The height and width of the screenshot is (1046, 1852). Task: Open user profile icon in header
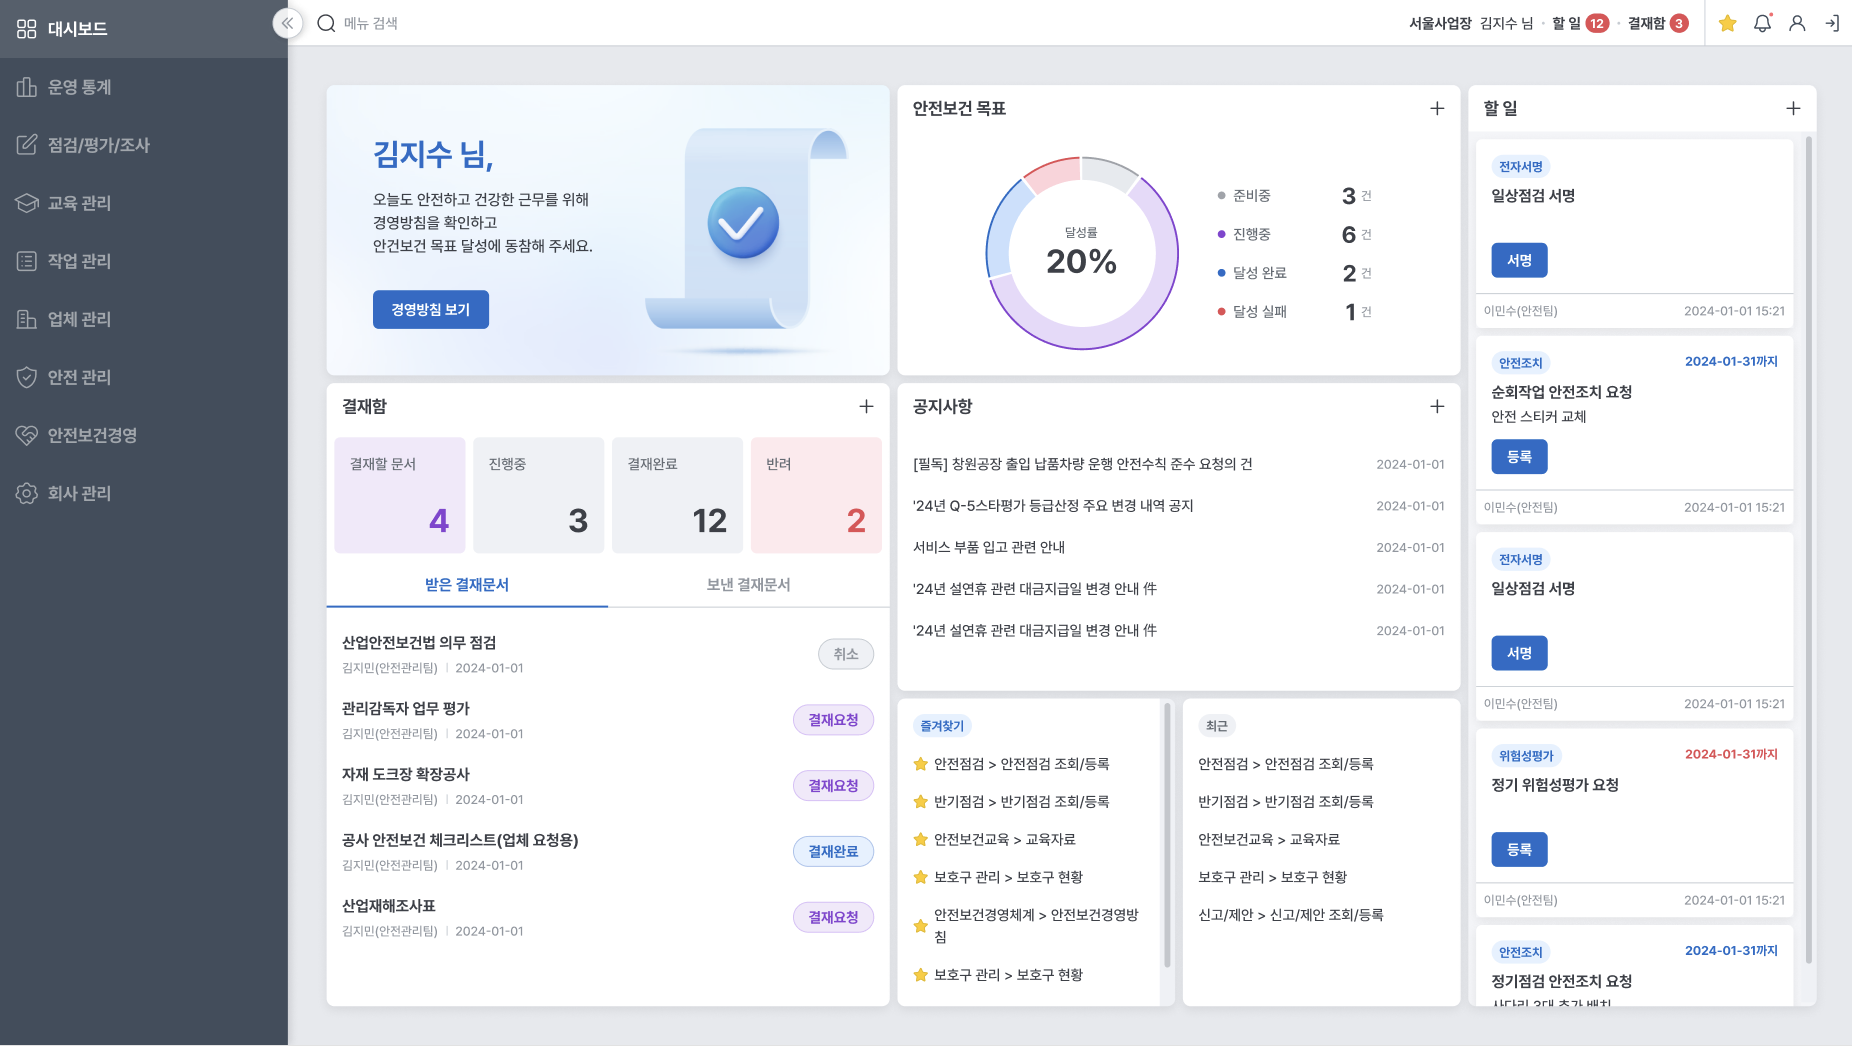1797,23
